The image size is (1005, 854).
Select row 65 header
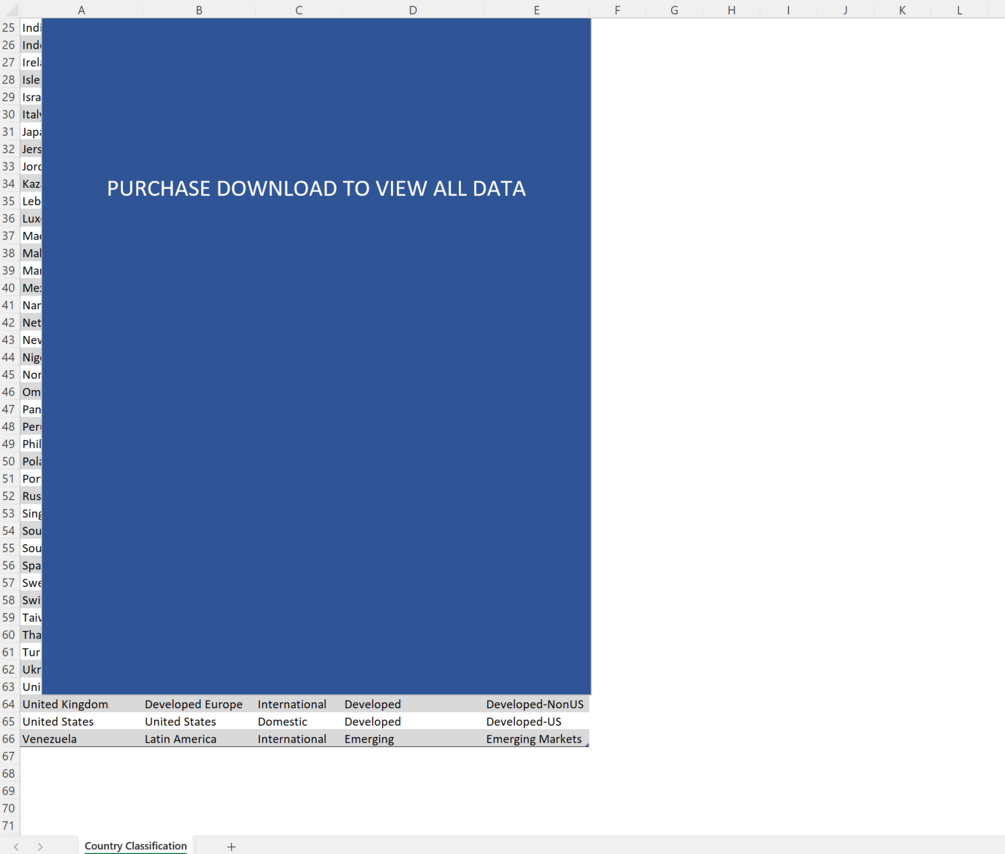9,721
